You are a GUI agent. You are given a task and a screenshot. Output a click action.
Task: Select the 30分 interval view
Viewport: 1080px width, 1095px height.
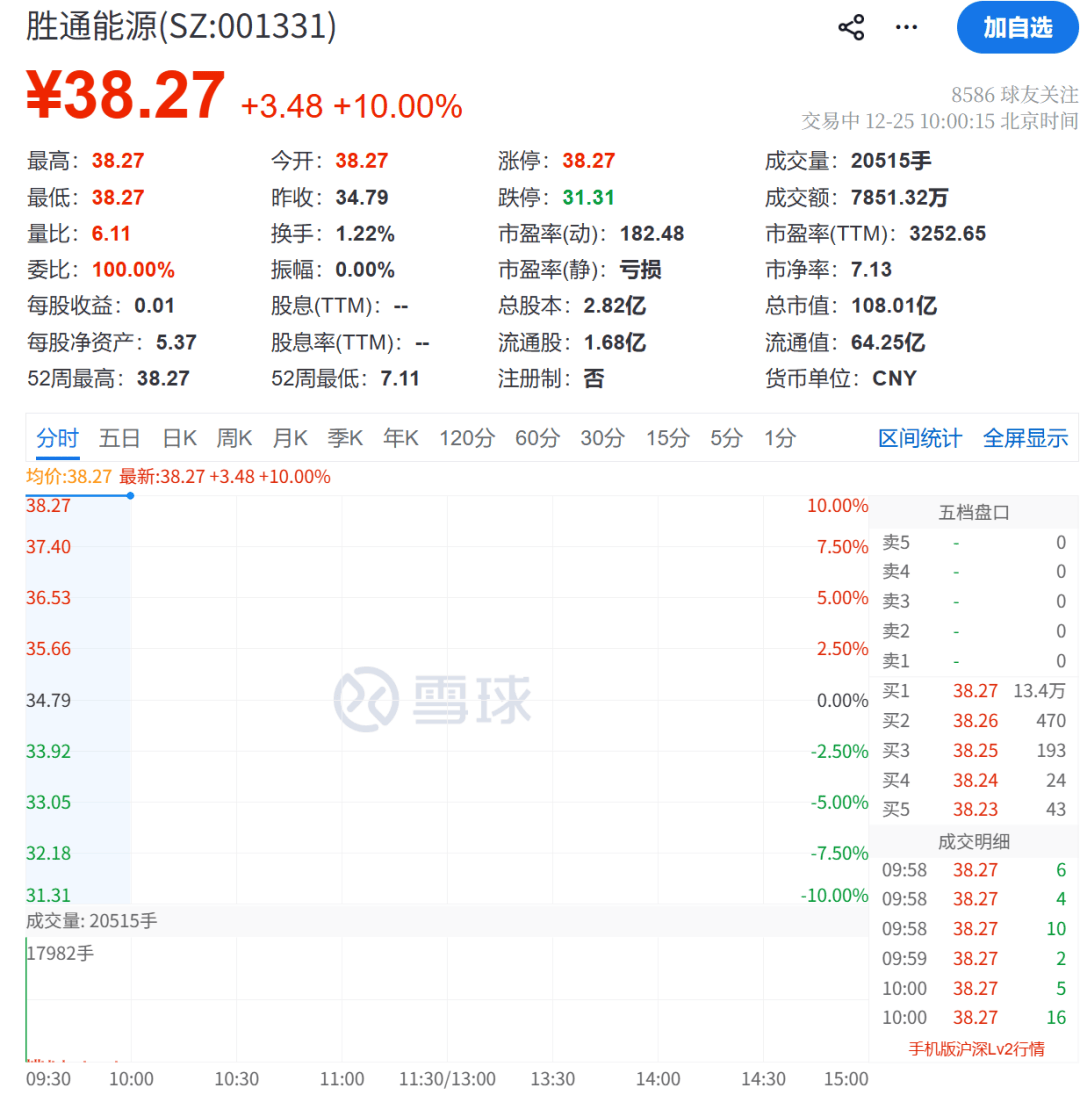tap(602, 438)
